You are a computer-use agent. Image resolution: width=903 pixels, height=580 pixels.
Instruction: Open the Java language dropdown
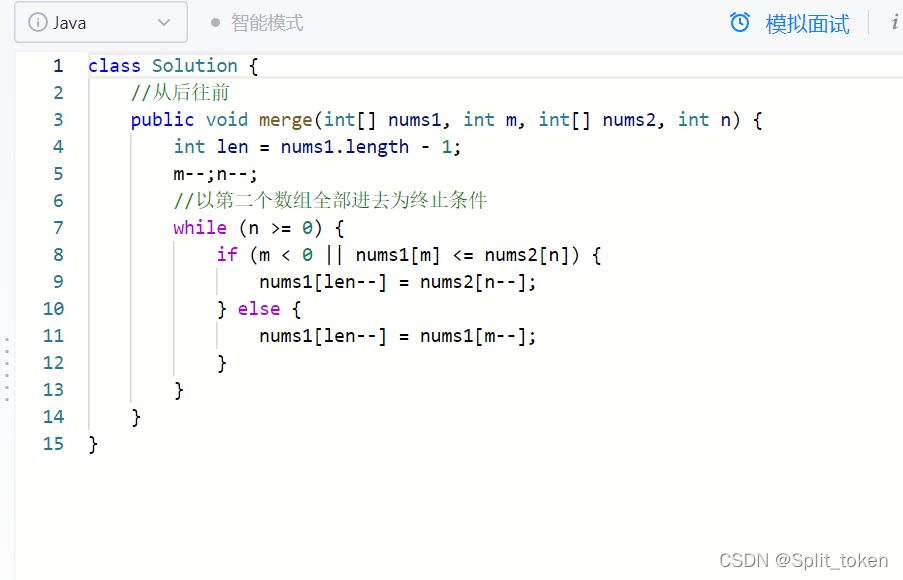101,22
